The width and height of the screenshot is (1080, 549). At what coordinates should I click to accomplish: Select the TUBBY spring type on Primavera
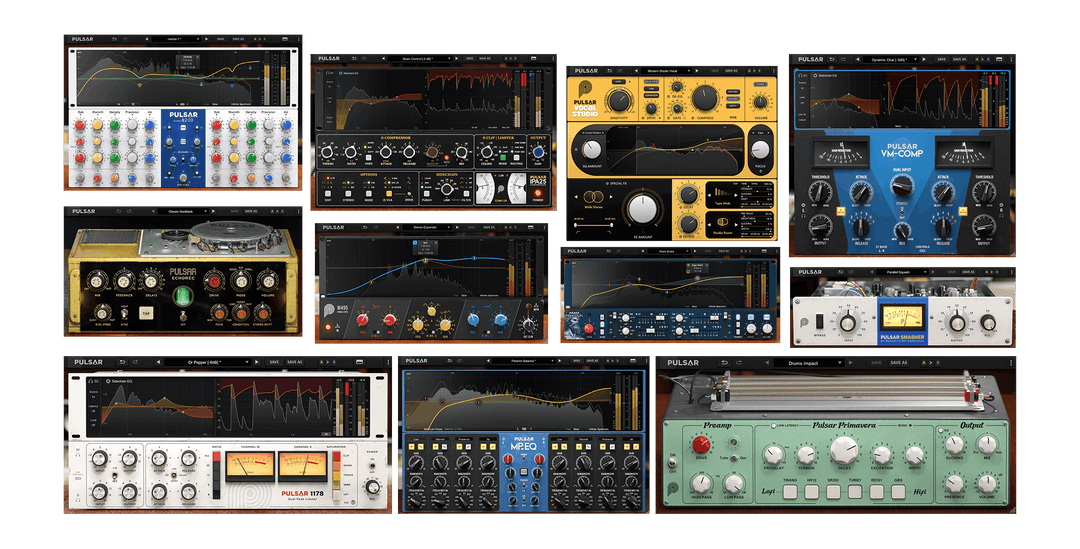(855, 492)
